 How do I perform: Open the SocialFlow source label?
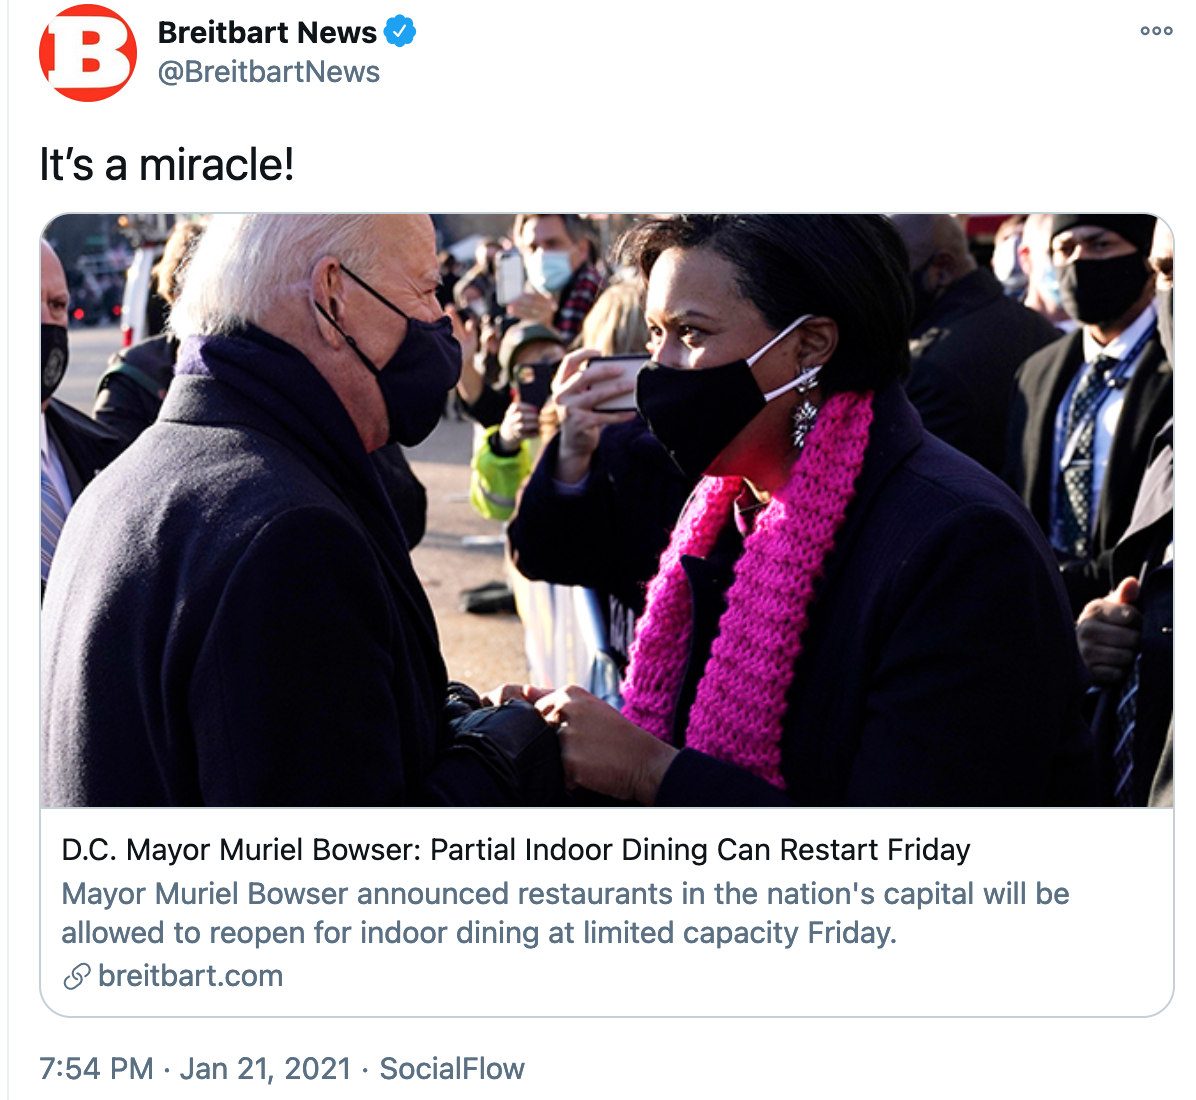[x=452, y=1068]
